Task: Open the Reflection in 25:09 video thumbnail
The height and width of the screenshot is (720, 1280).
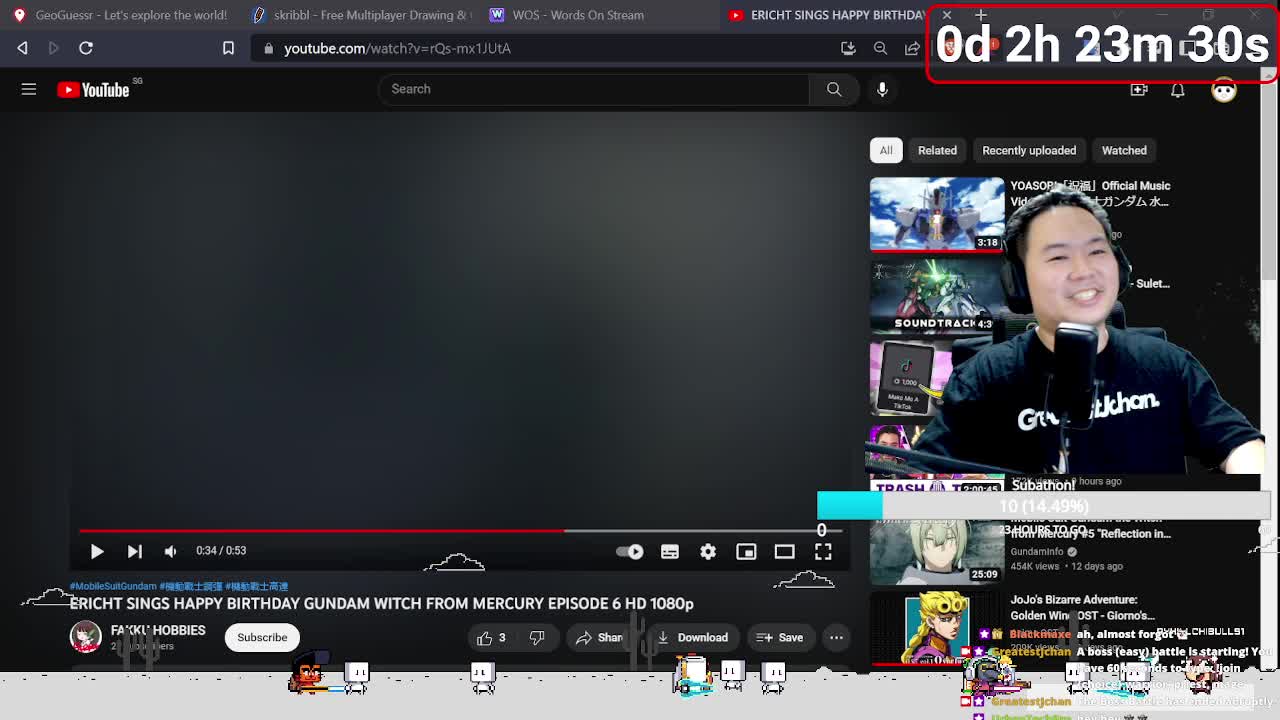Action: (937, 549)
